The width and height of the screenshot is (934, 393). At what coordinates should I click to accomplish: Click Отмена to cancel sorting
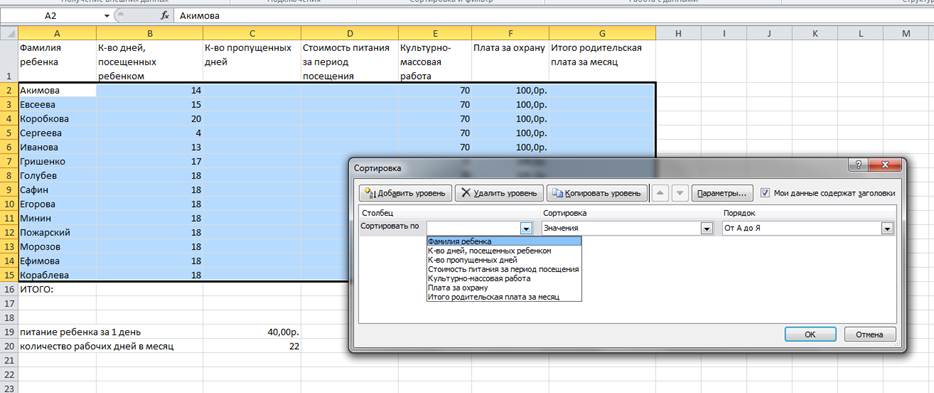[x=869, y=335]
